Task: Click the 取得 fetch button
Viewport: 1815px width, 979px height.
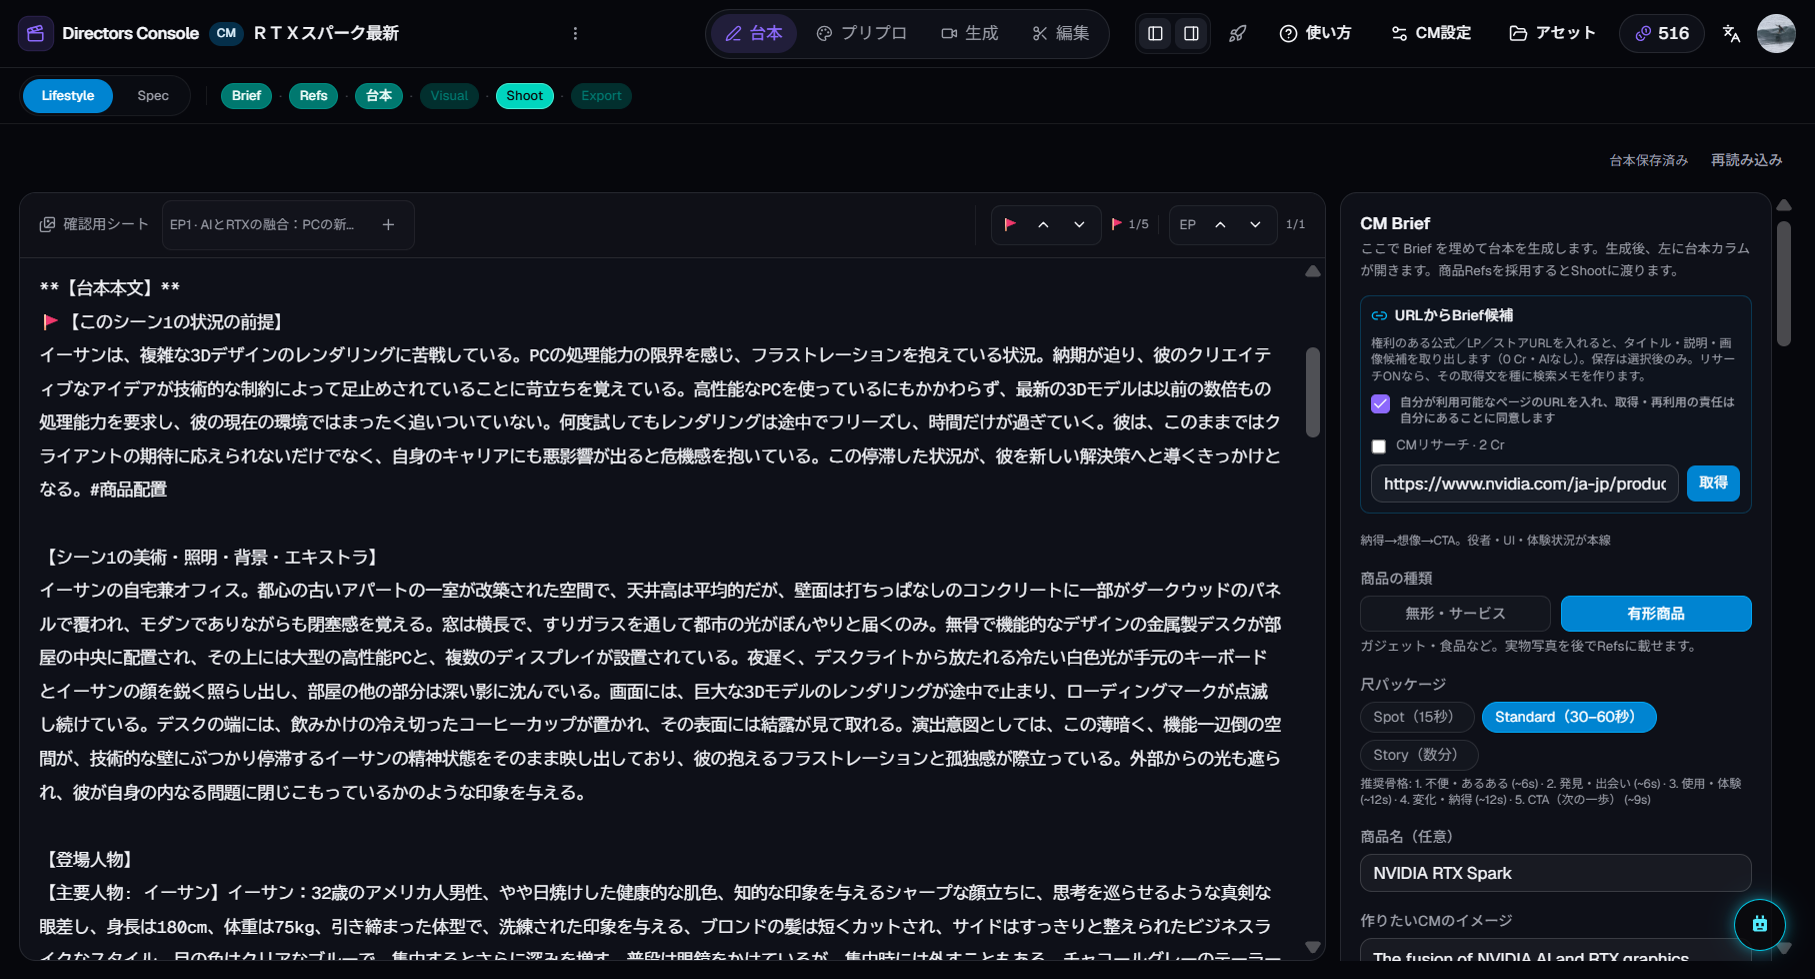Action: click(1713, 483)
